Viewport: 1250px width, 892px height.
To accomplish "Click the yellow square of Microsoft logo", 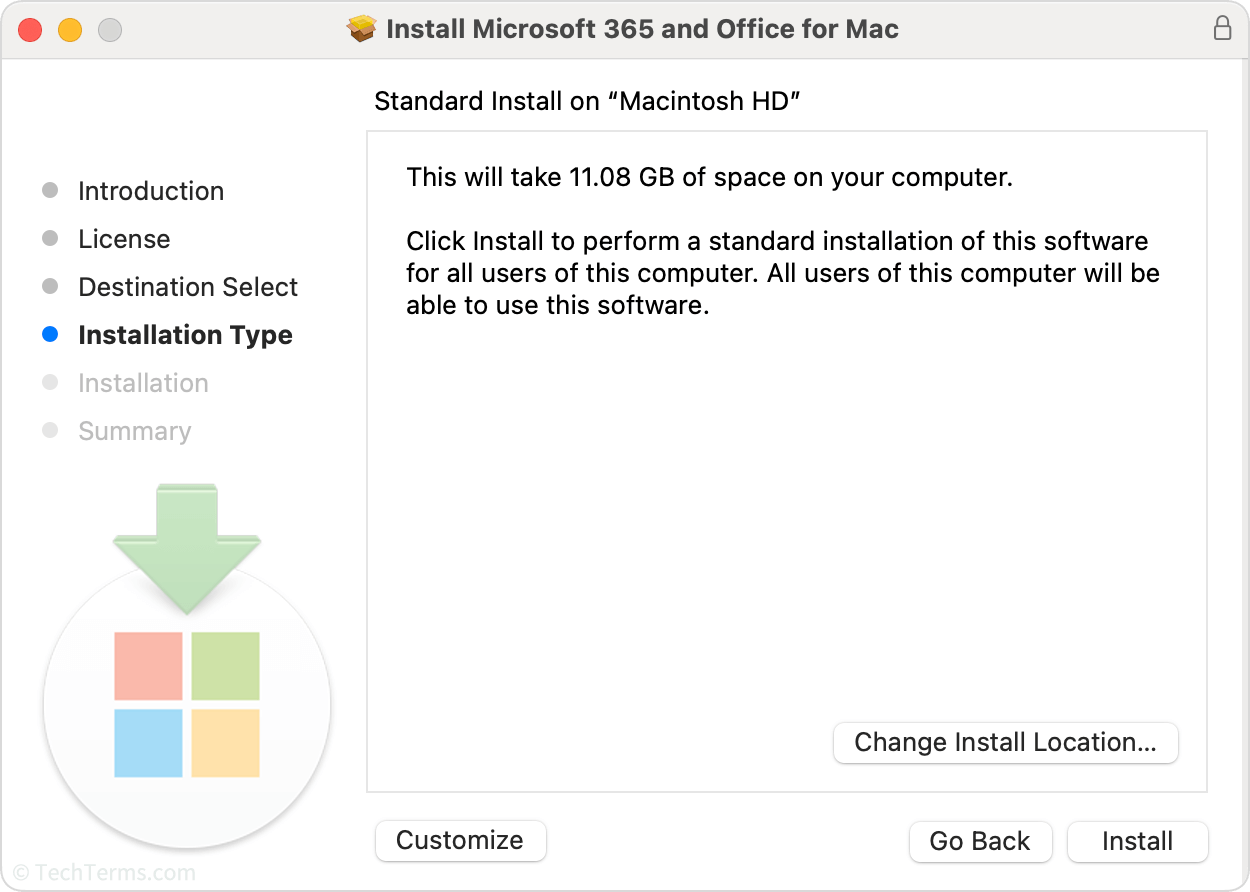I will click(x=225, y=743).
